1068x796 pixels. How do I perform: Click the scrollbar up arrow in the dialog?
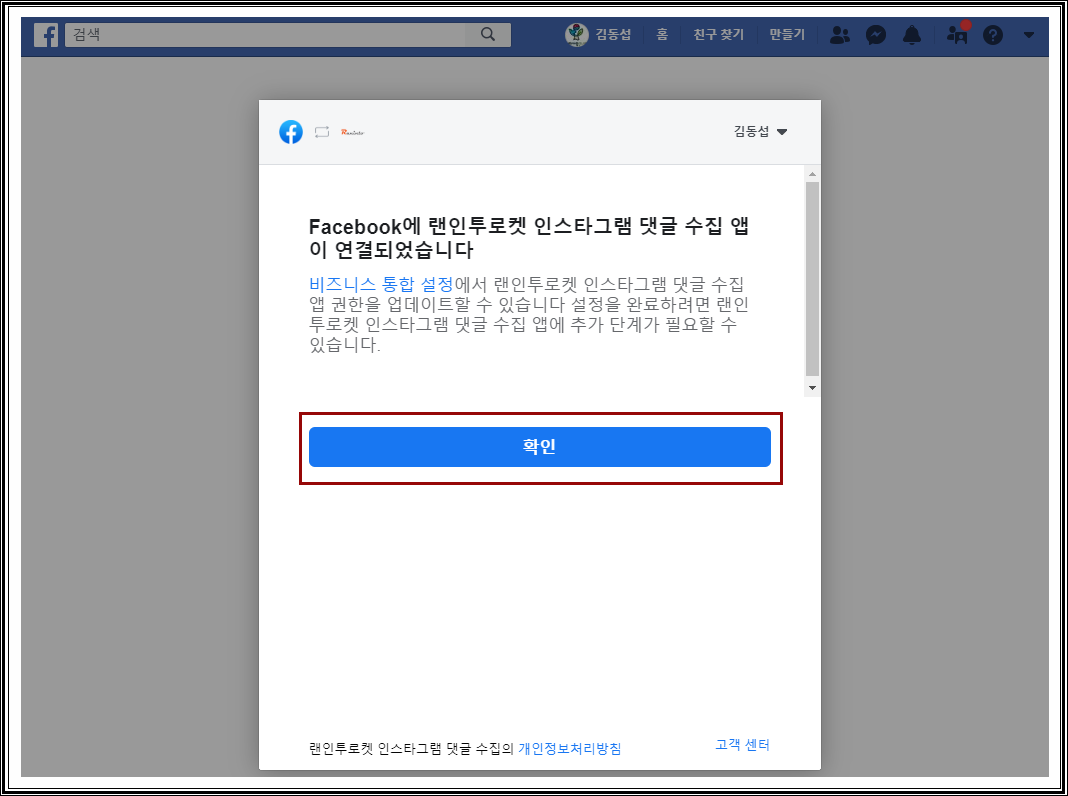pos(812,174)
